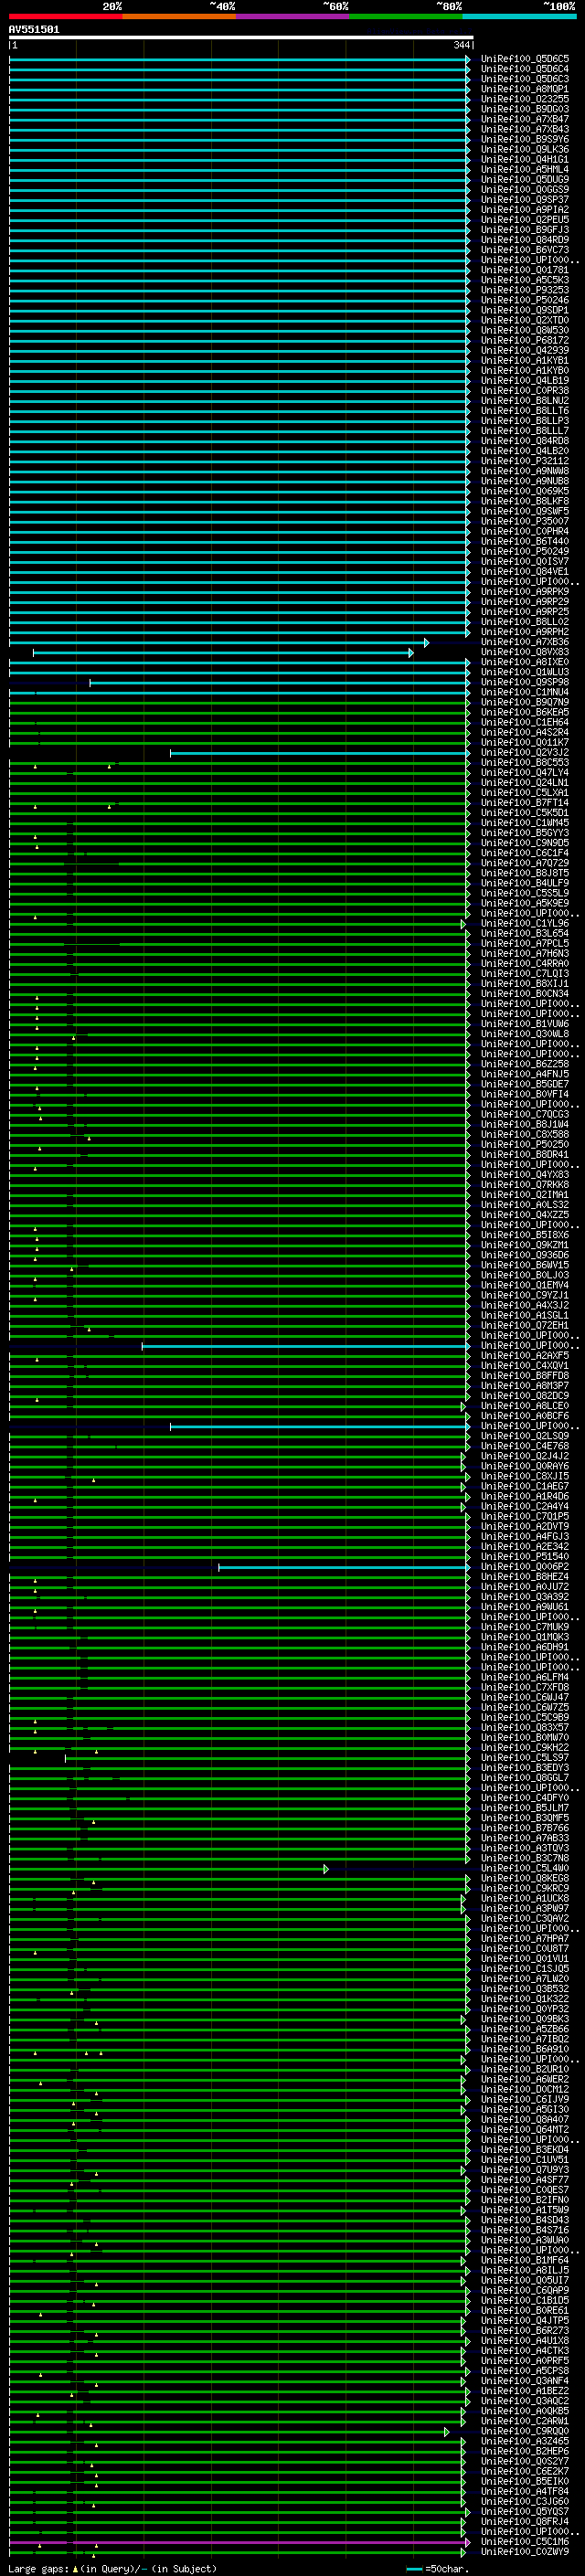585x2576 pixels.
Task: Open hit UniRef100_B9S9Y6
Action: tap(525, 139)
